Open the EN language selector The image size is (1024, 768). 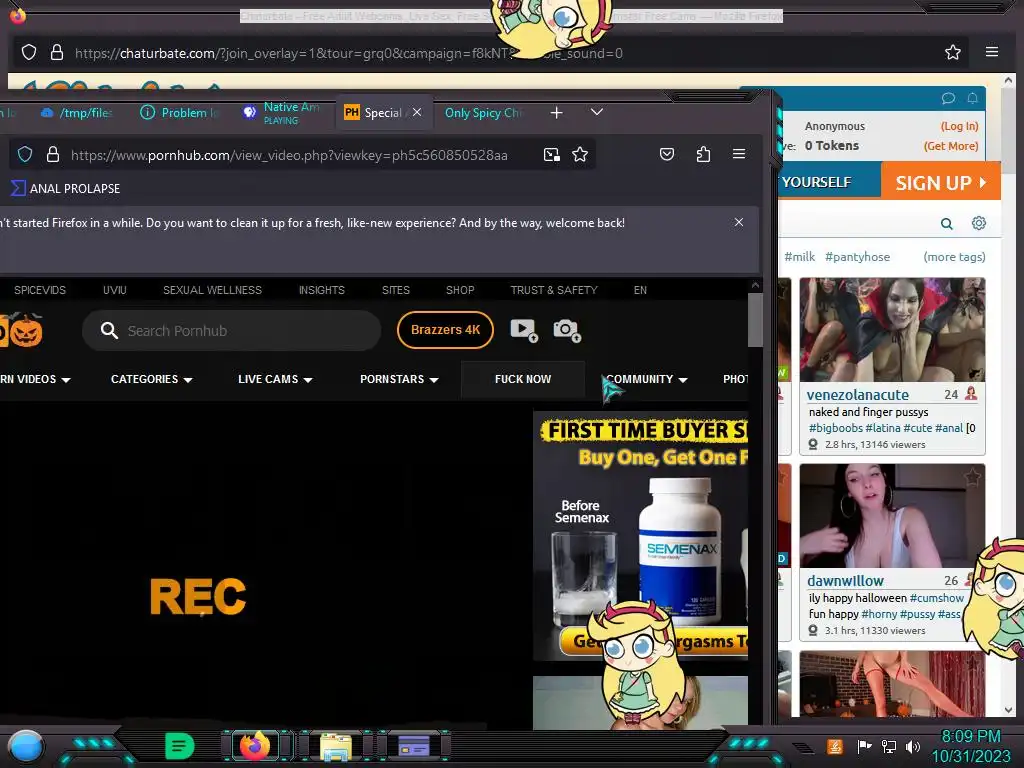[640, 290]
